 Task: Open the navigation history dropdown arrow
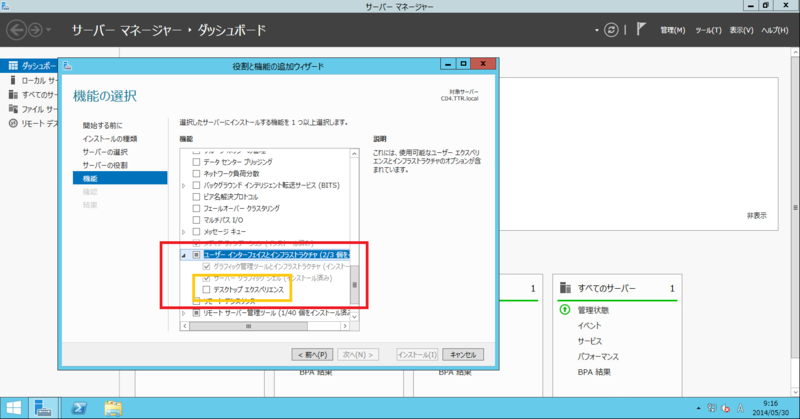[48, 30]
